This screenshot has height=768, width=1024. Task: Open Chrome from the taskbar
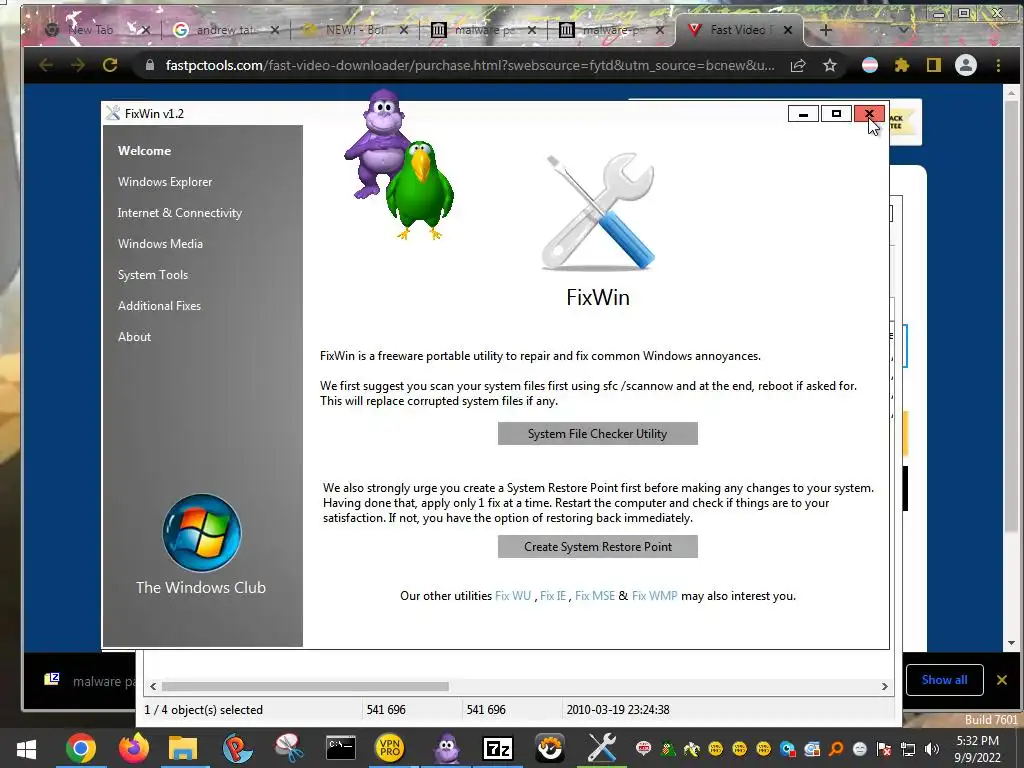[81, 748]
